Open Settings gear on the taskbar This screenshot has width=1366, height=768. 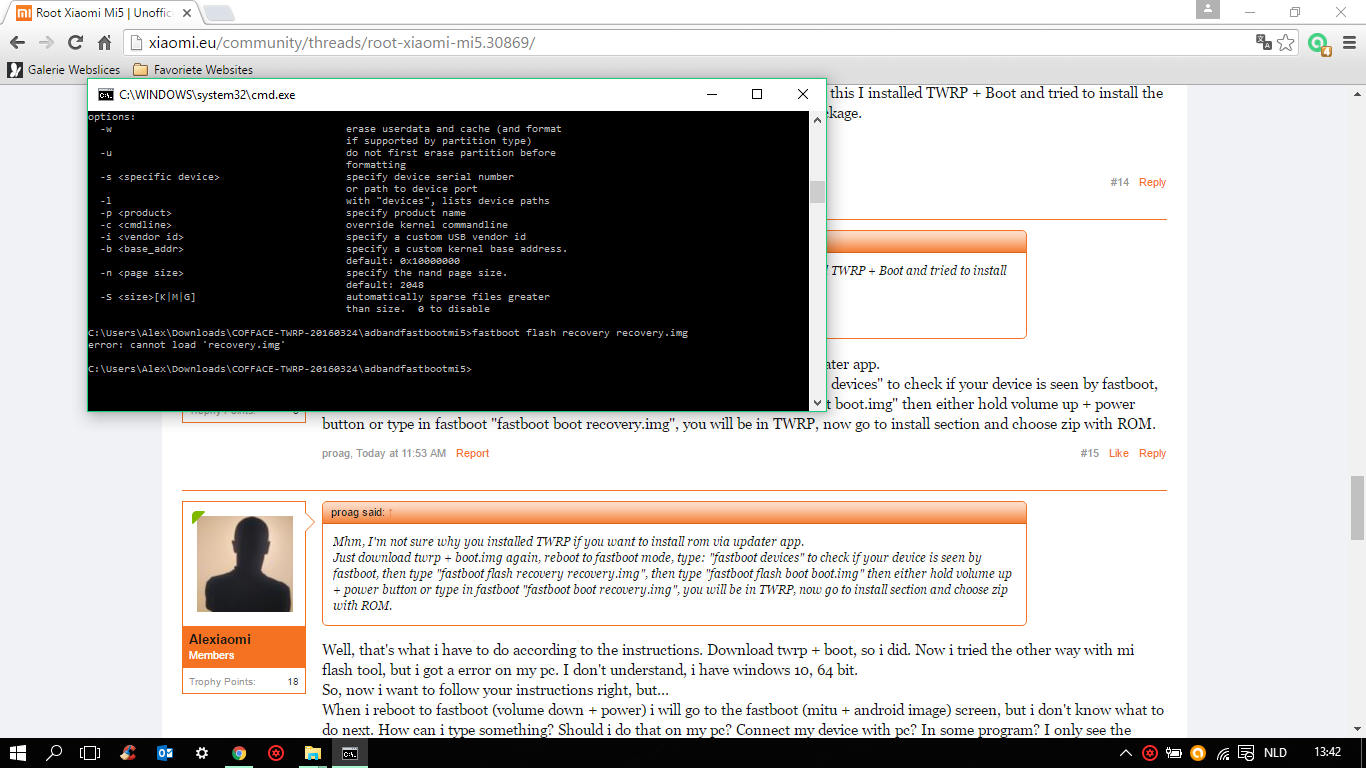click(x=202, y=753)
